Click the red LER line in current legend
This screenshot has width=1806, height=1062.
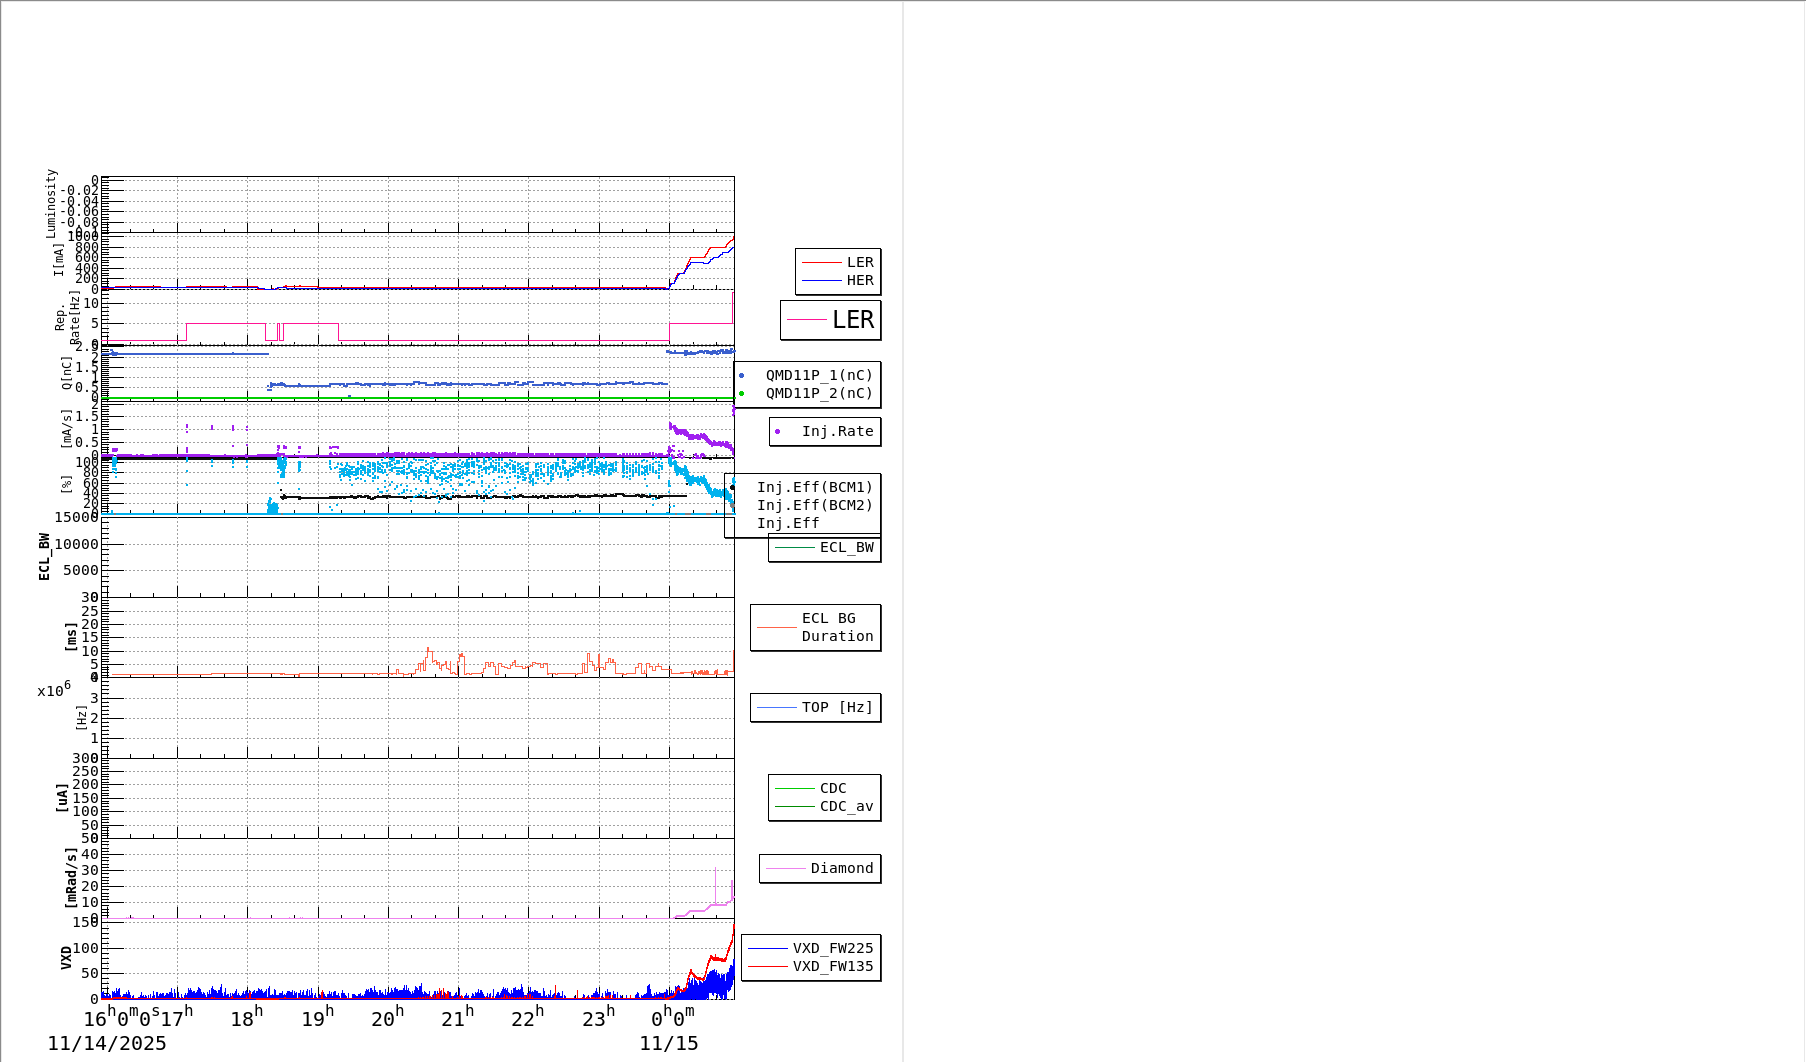coord(821,263)
